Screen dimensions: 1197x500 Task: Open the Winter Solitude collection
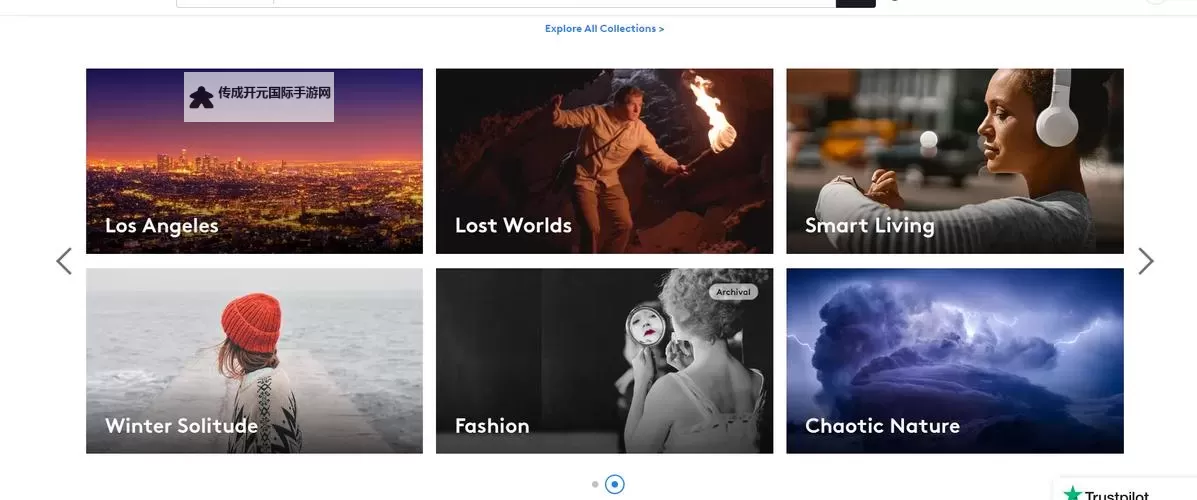254,360
